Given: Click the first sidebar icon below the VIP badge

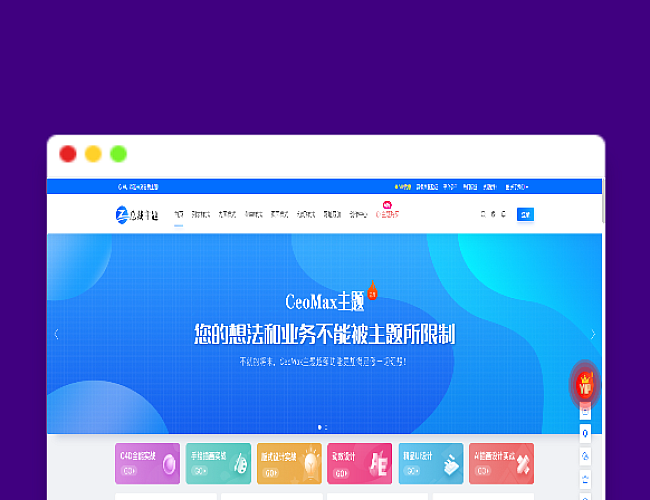Looking at the screenshot, I should pyautogui.click(x=586, y=411).
